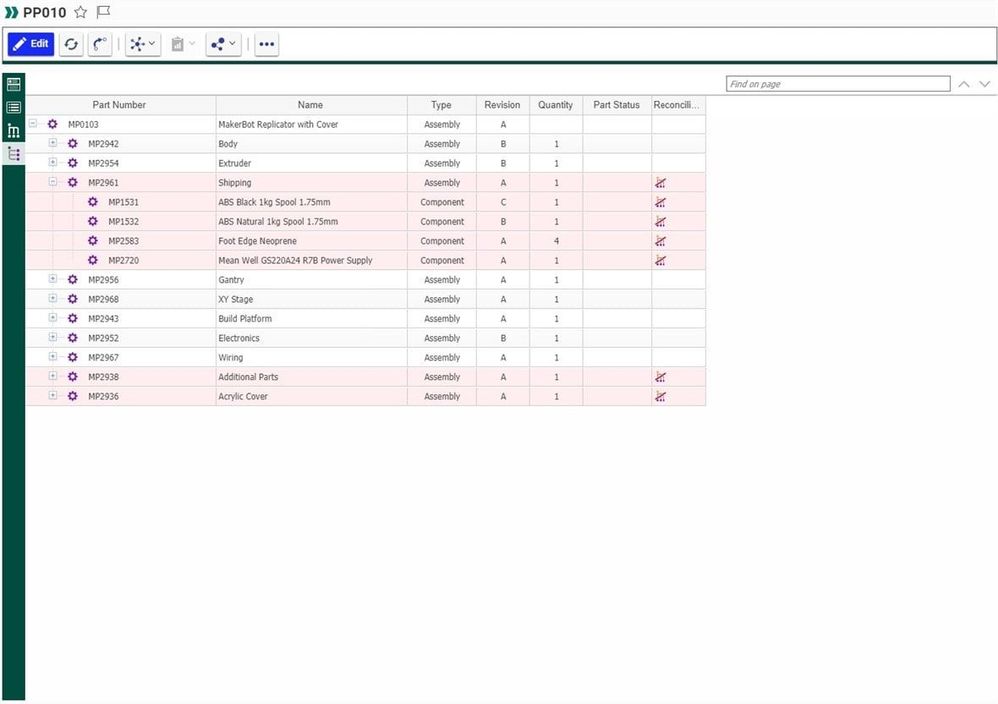Select the top form view sidebar icon
Image resolution: width=998 pixels, height=704 pixels.
pos(13,84)
